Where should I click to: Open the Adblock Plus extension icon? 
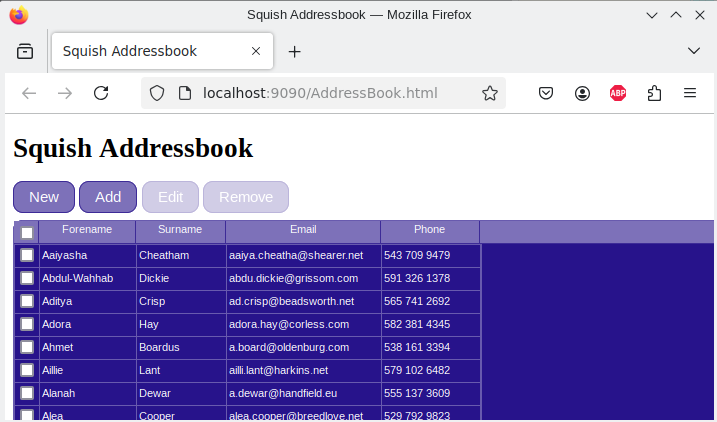coord(618,93)
